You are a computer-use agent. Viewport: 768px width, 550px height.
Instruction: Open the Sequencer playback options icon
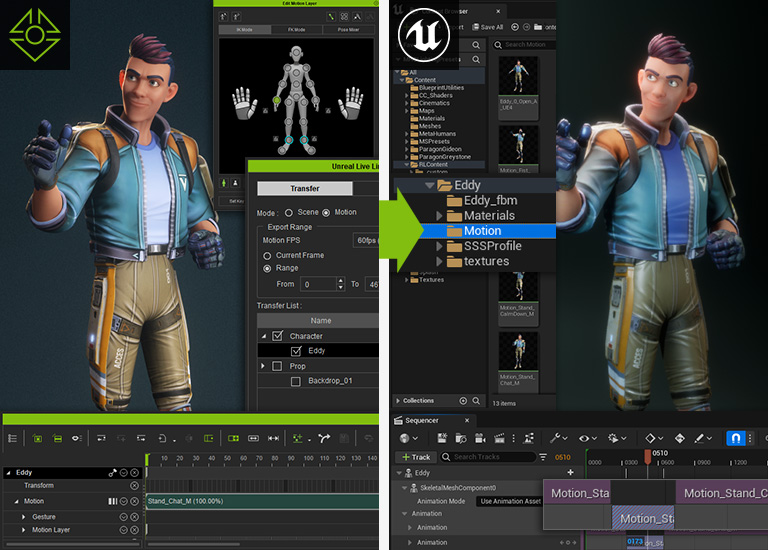[x=616, y=438]
